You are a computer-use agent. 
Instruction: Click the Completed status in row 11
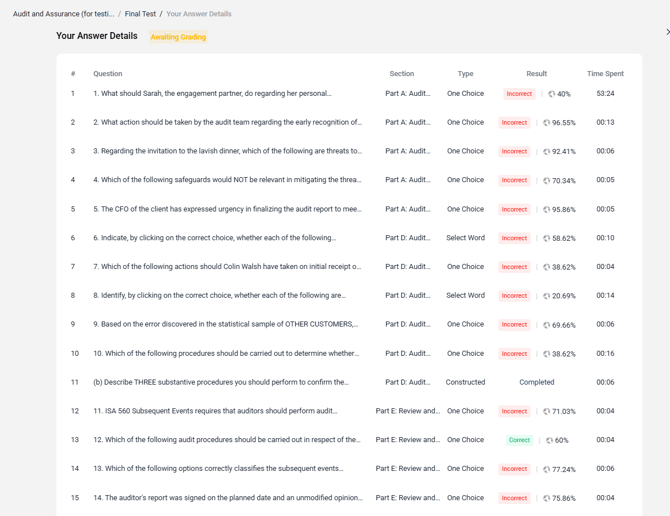[536, 382]
